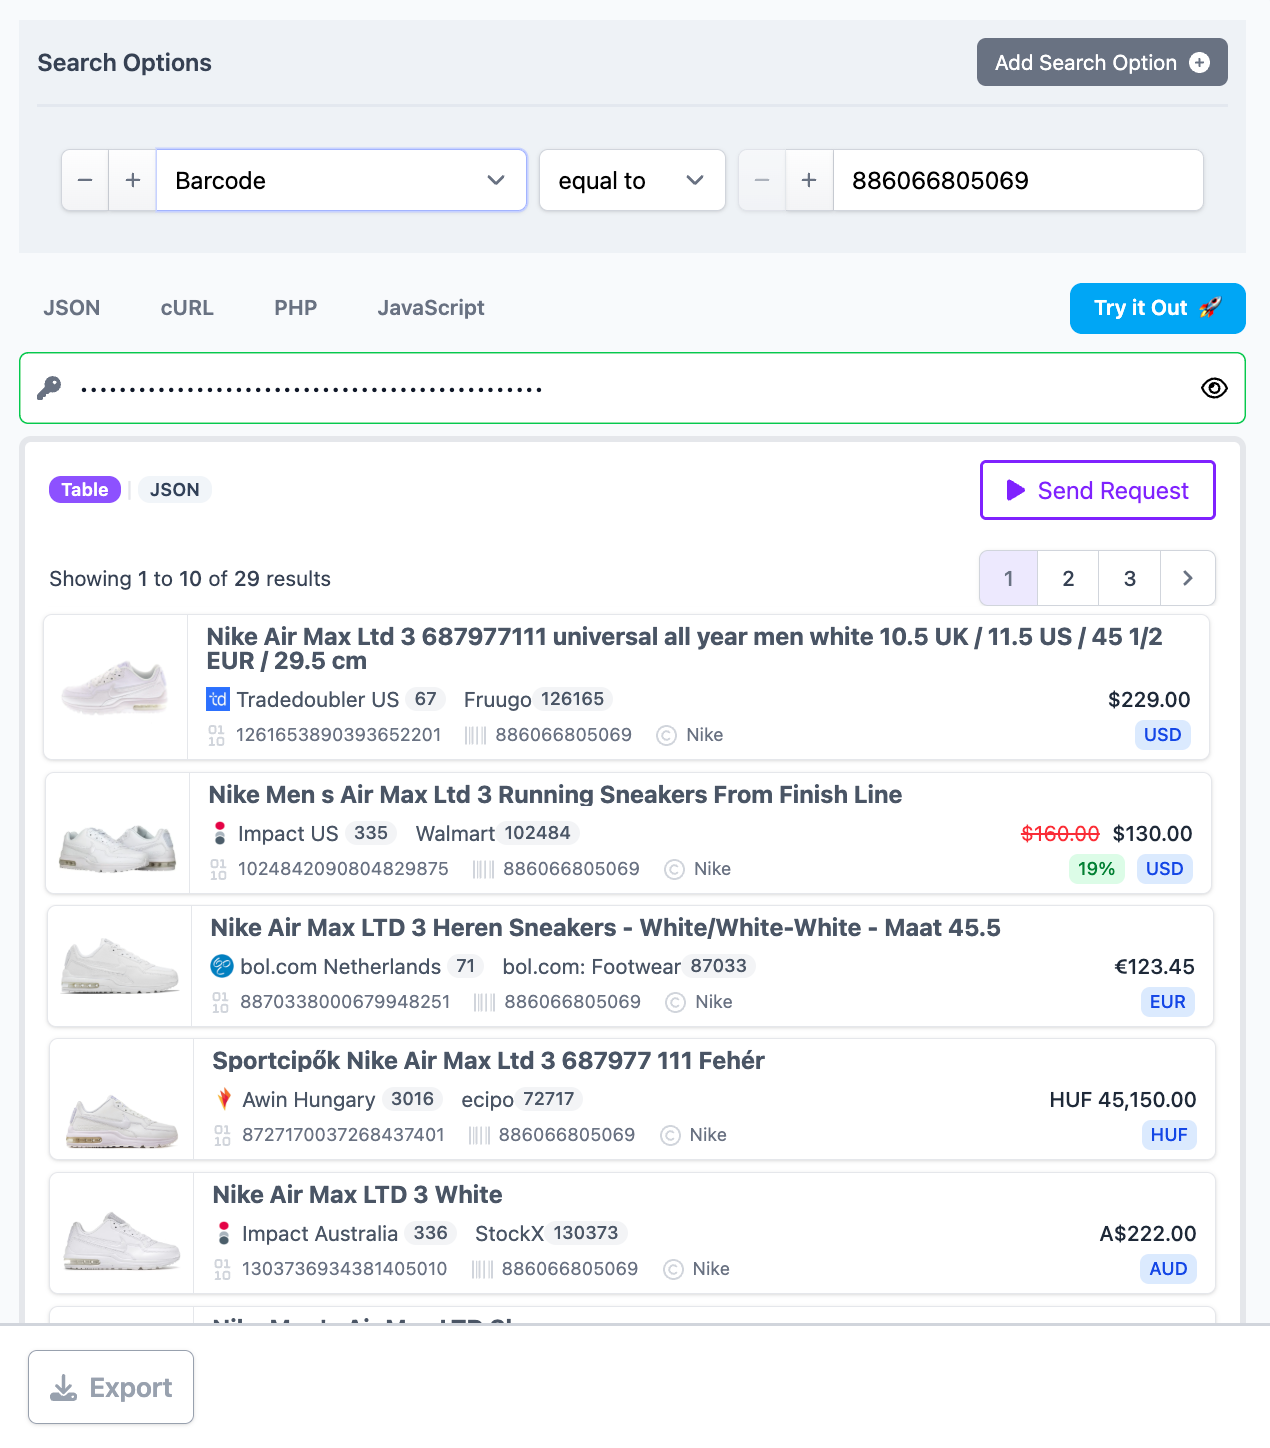The height and width of the screenshot is (1448, 1270).
Task: Click the masked API key field
Action: click(632, 388)
